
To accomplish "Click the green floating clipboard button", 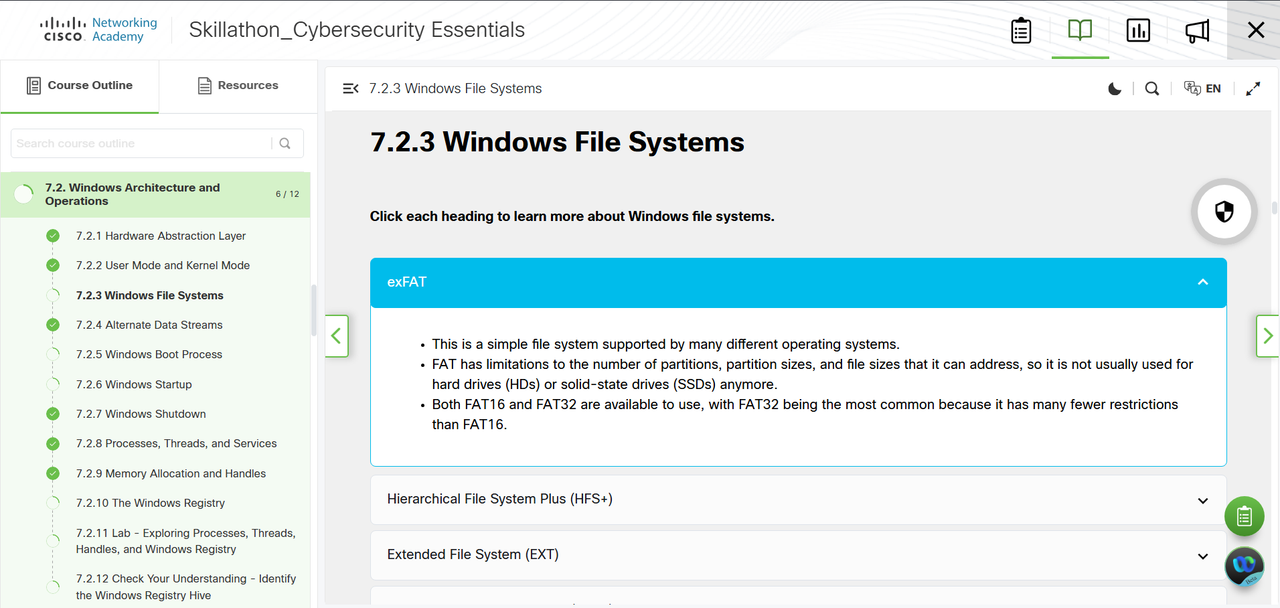I will click(1244, 517).
